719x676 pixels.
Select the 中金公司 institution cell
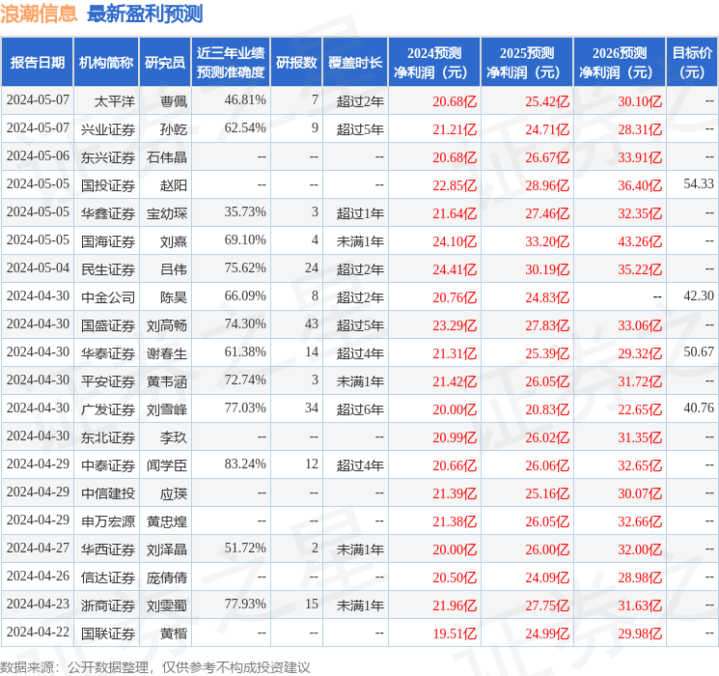tap(108, 297)
